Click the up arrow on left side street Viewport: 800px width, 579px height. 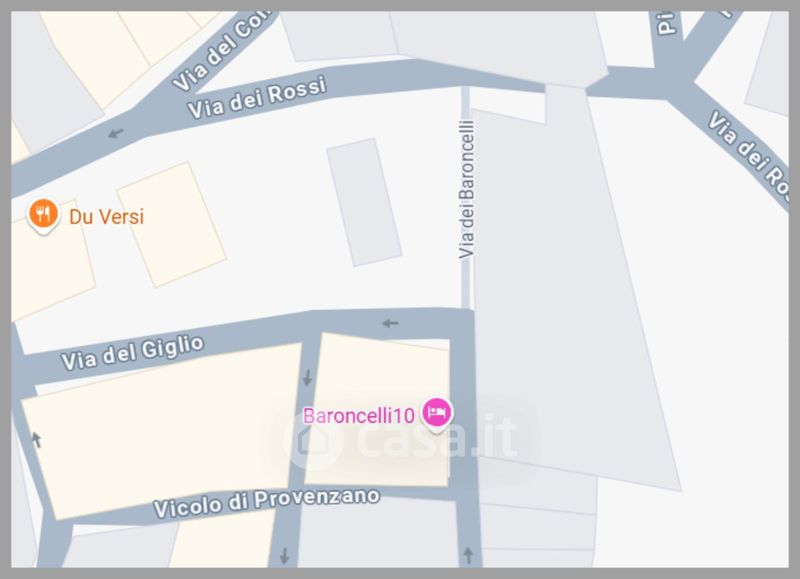coord(36,440)
